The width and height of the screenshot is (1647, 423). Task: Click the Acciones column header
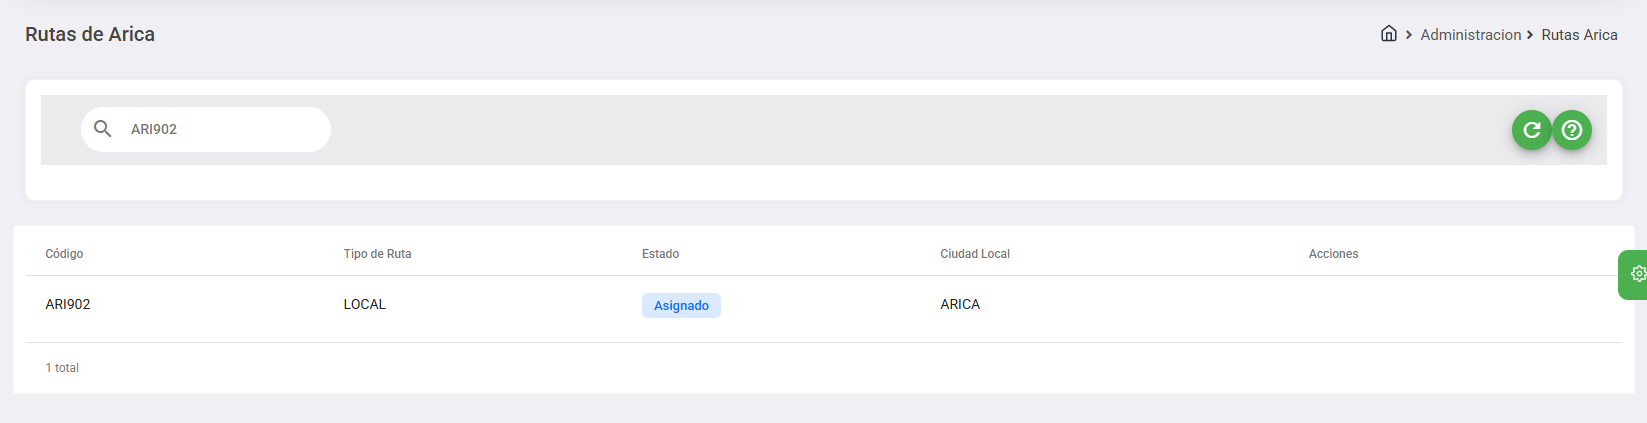[x=1333, y=254]
